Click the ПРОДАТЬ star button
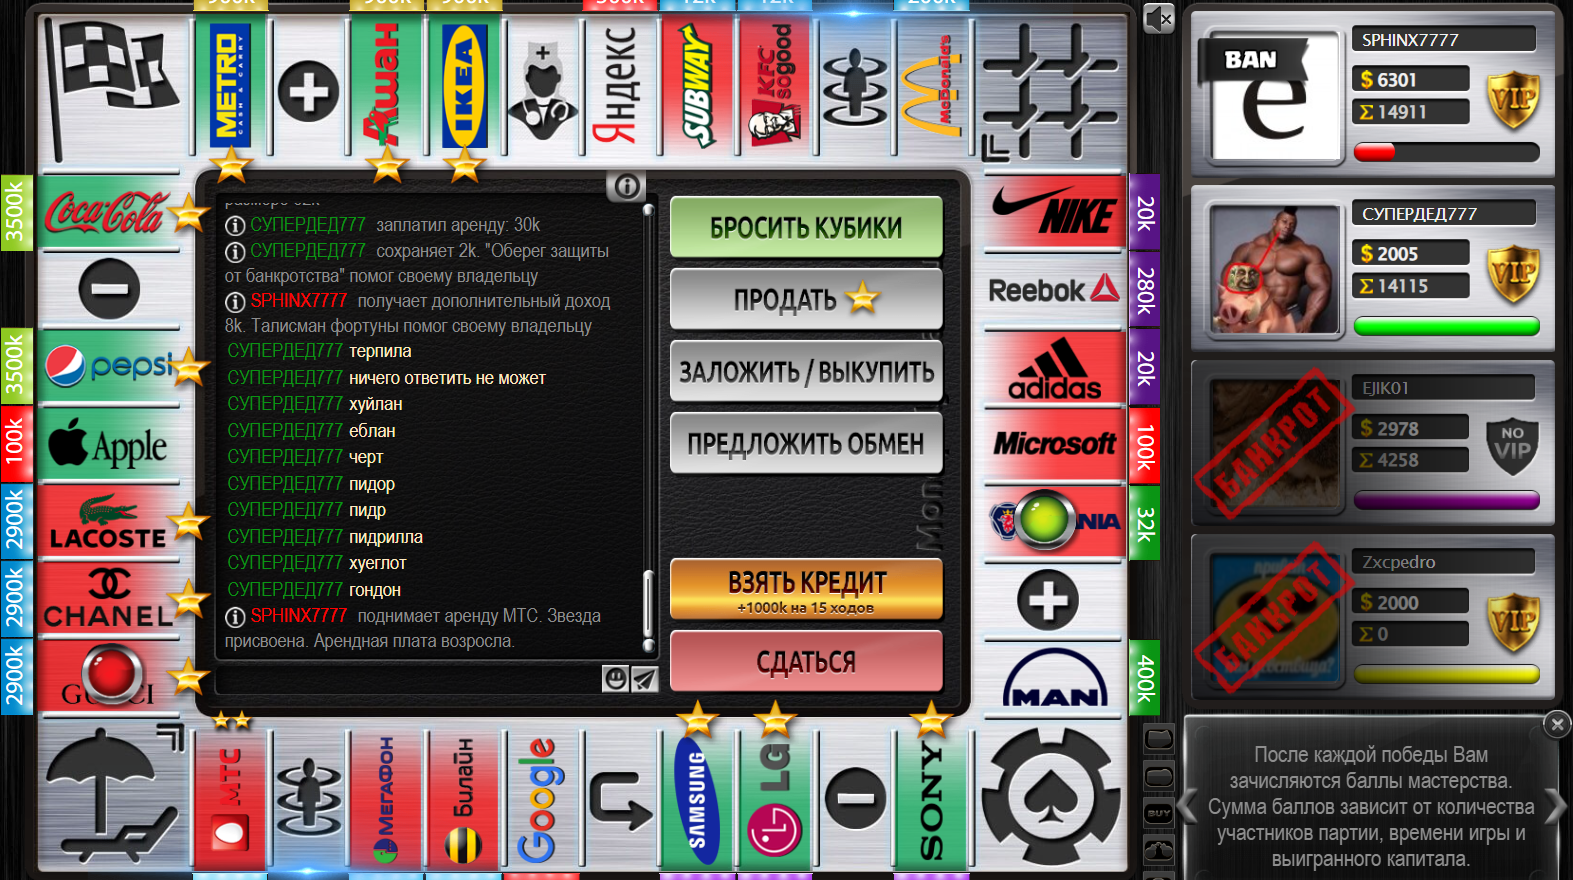1573x880 pixels. click(806, 299)
